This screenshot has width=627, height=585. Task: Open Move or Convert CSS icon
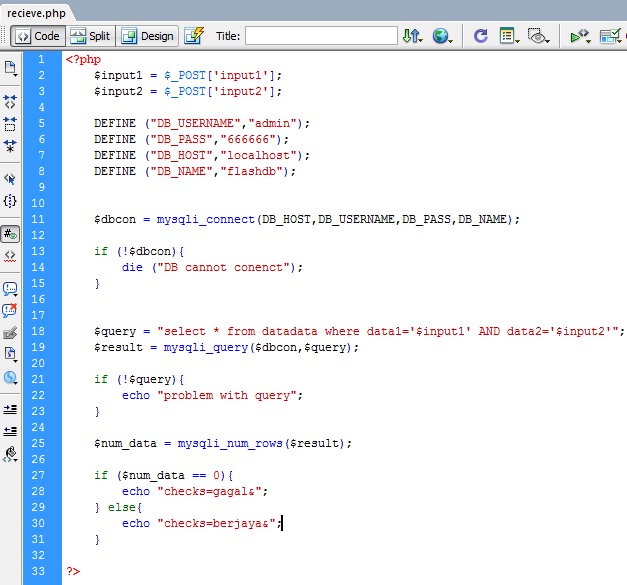[x=10, y=377]
